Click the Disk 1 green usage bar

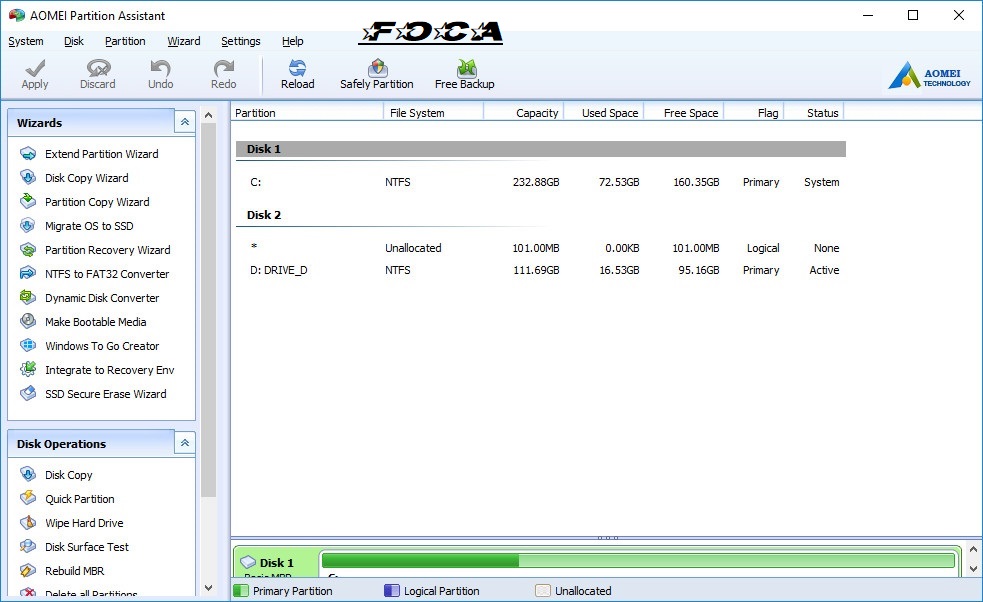pos(638,560)
